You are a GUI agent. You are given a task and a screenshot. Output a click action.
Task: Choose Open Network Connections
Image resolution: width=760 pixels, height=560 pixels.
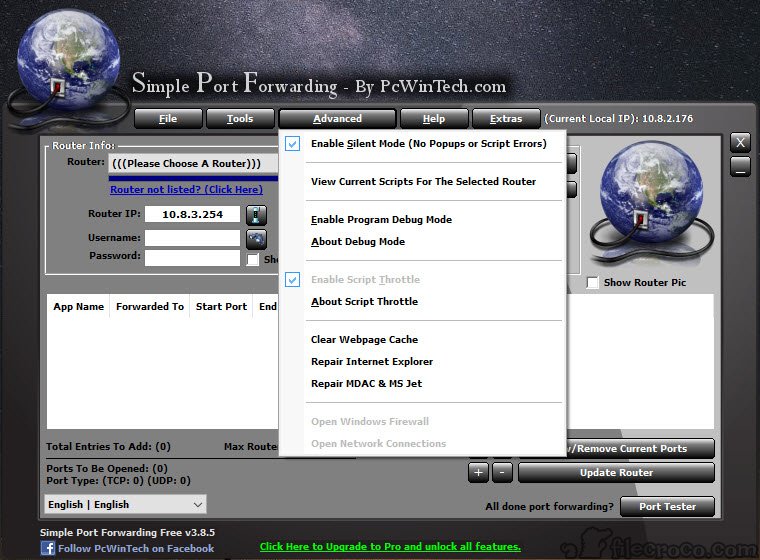(423, 443)
